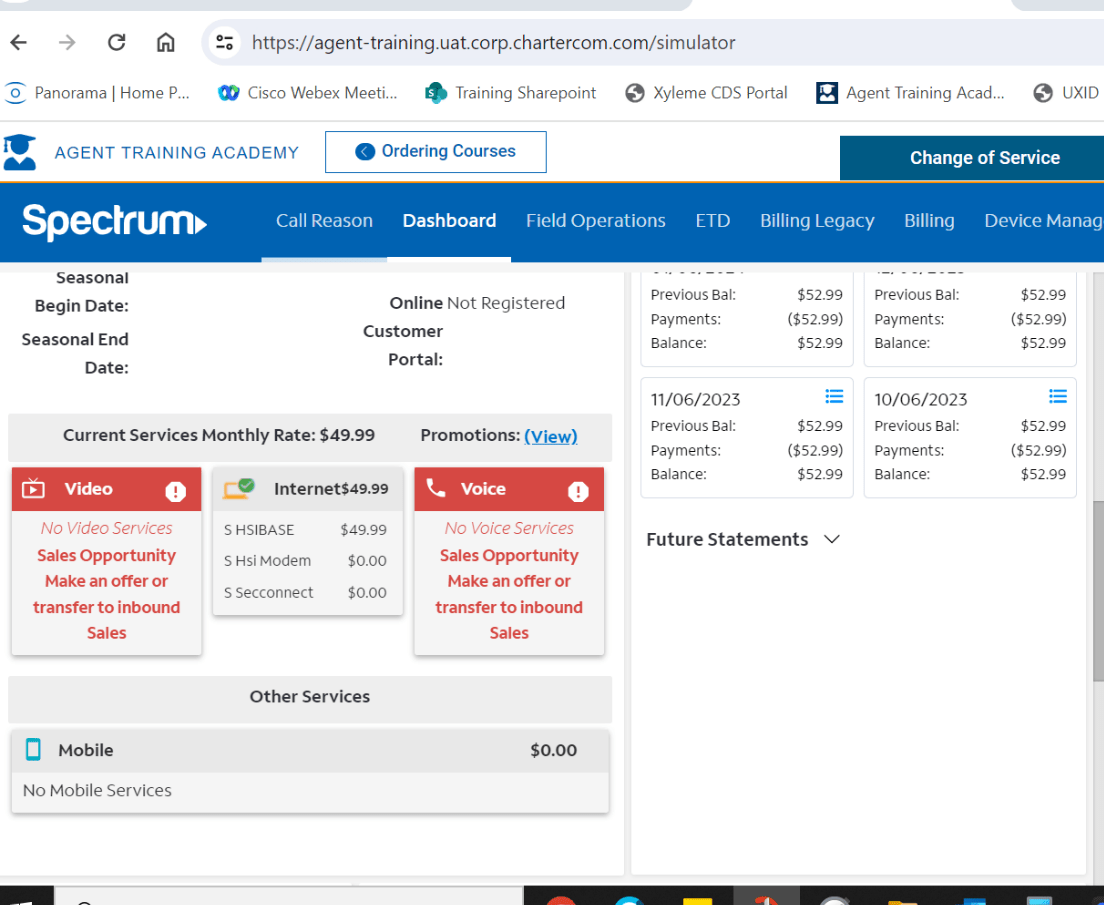Click the Internet laptop status icon
This screenshot has height=905, width=1104.
(x=238, y=488)
